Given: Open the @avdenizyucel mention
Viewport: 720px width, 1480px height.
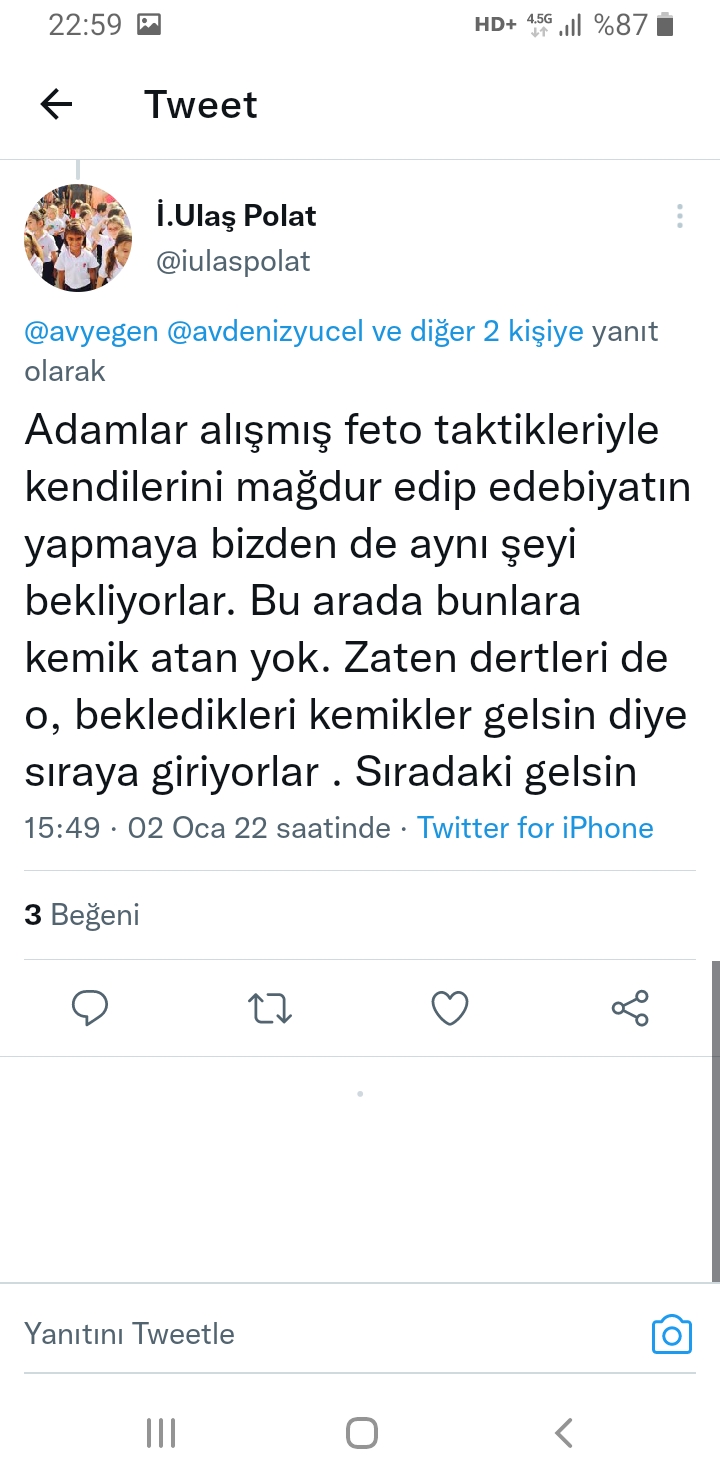Looking at the screenshot, I should (265, 332).
